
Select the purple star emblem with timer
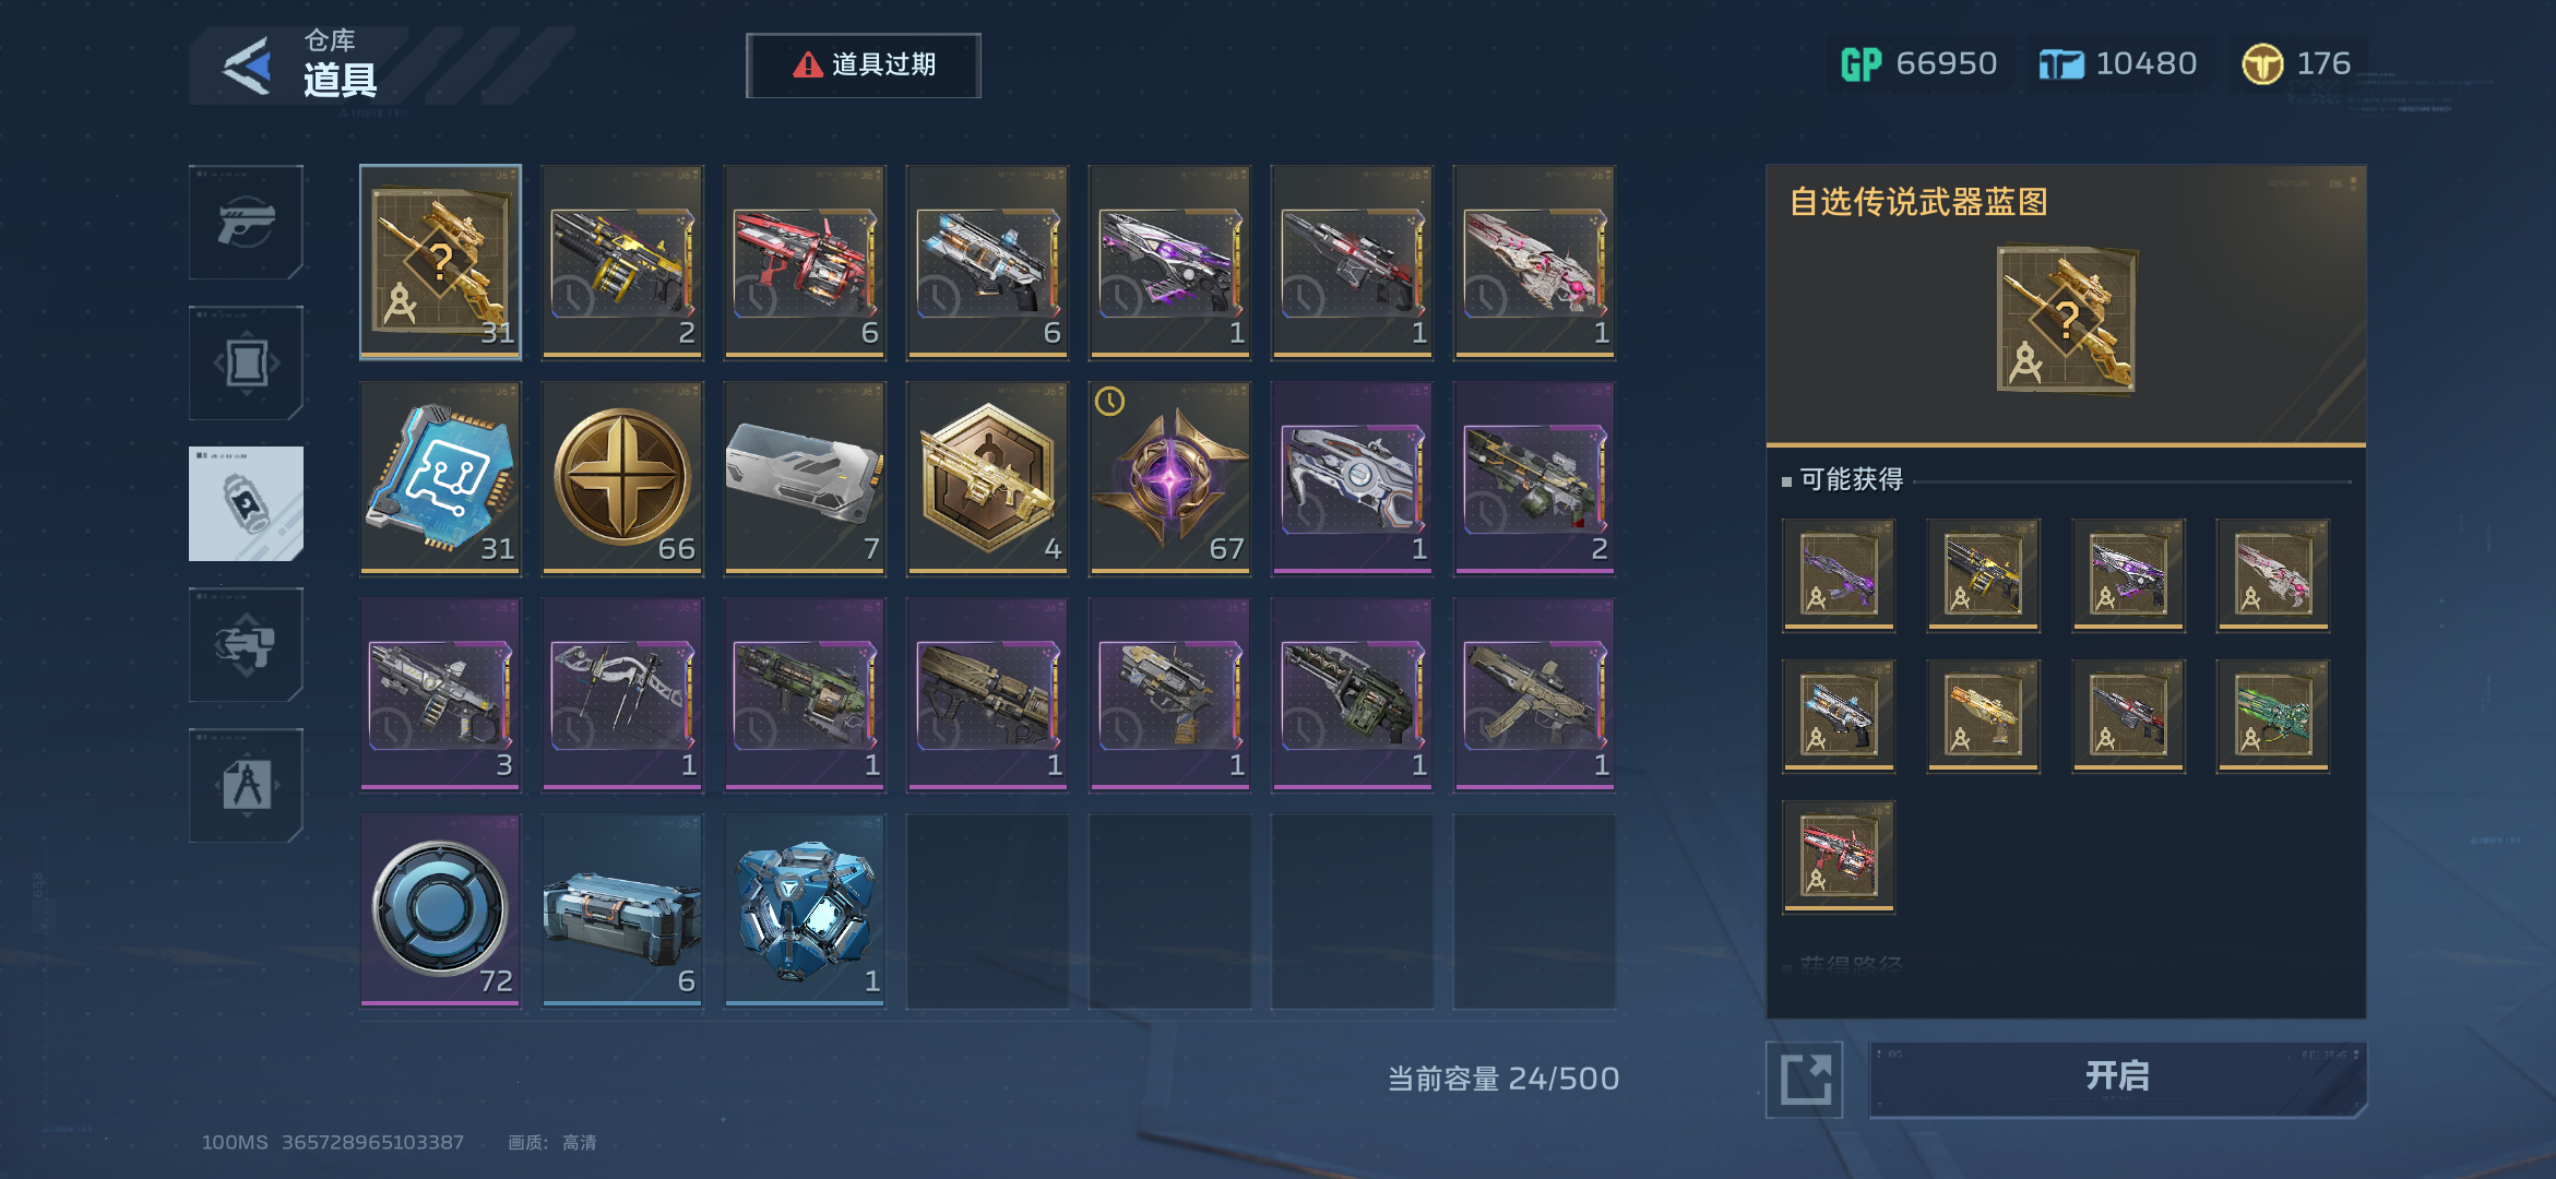[x=1170, y=478]
